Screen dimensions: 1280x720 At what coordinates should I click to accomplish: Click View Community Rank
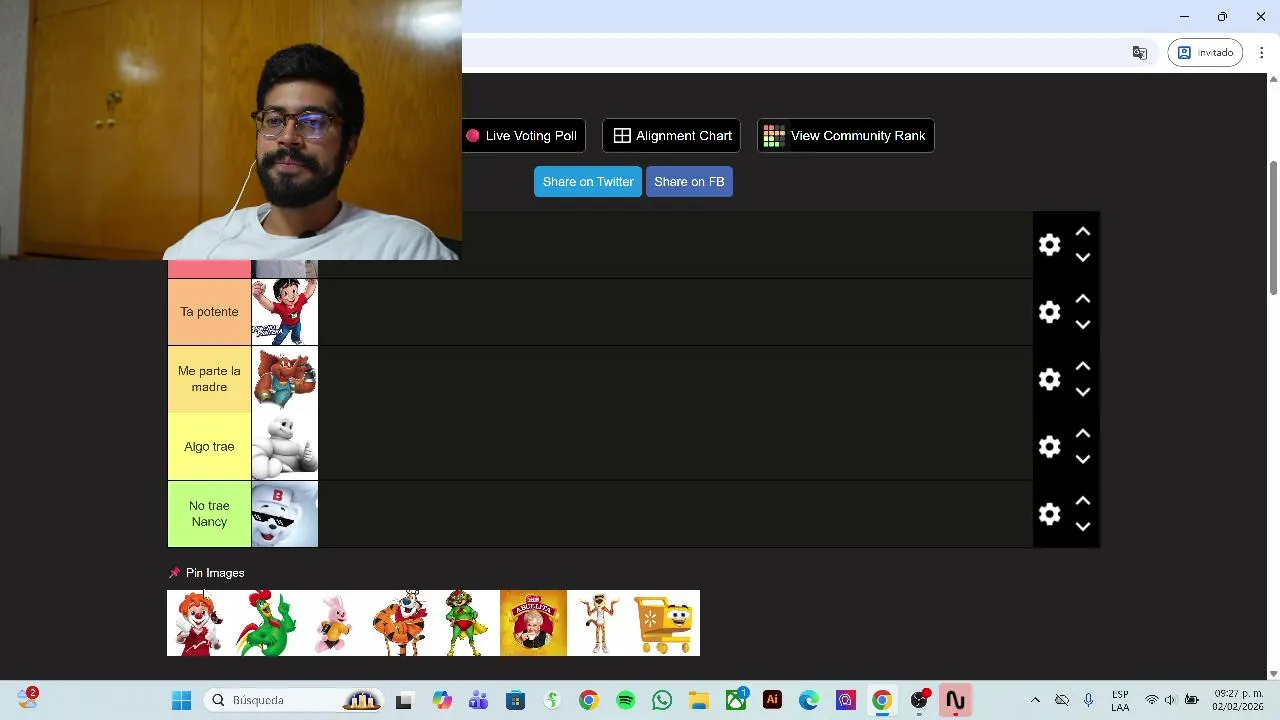[x=846, y=136]
